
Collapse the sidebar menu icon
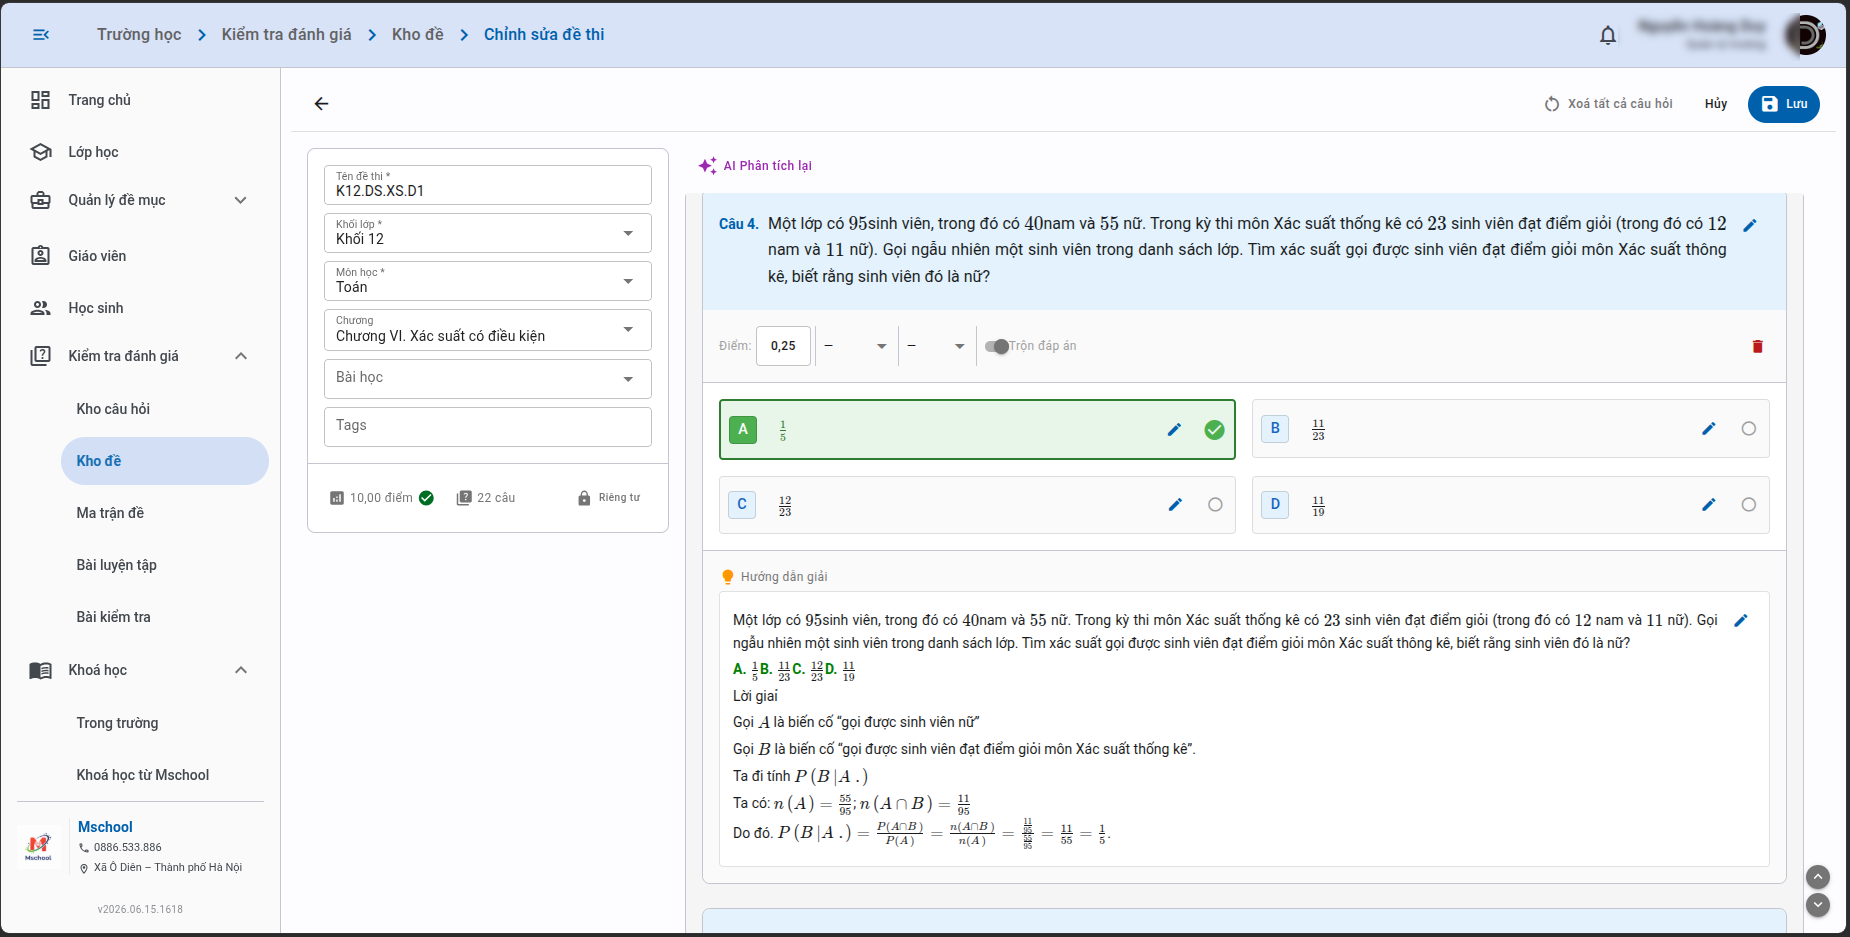pos(41,35)
